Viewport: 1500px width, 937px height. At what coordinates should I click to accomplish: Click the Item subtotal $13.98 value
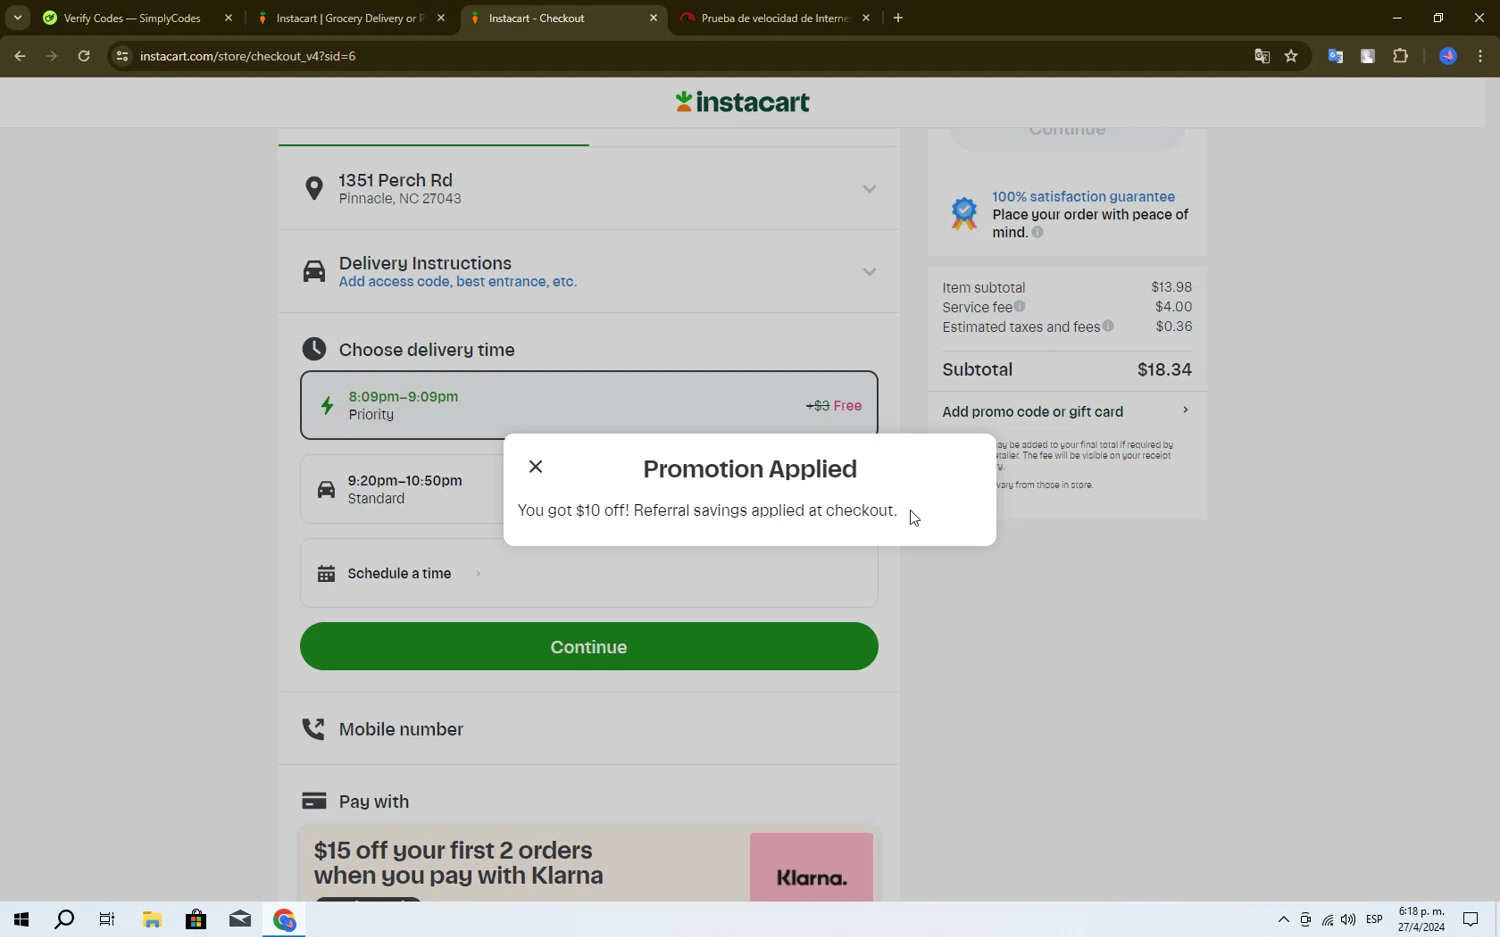(1171, 287)
